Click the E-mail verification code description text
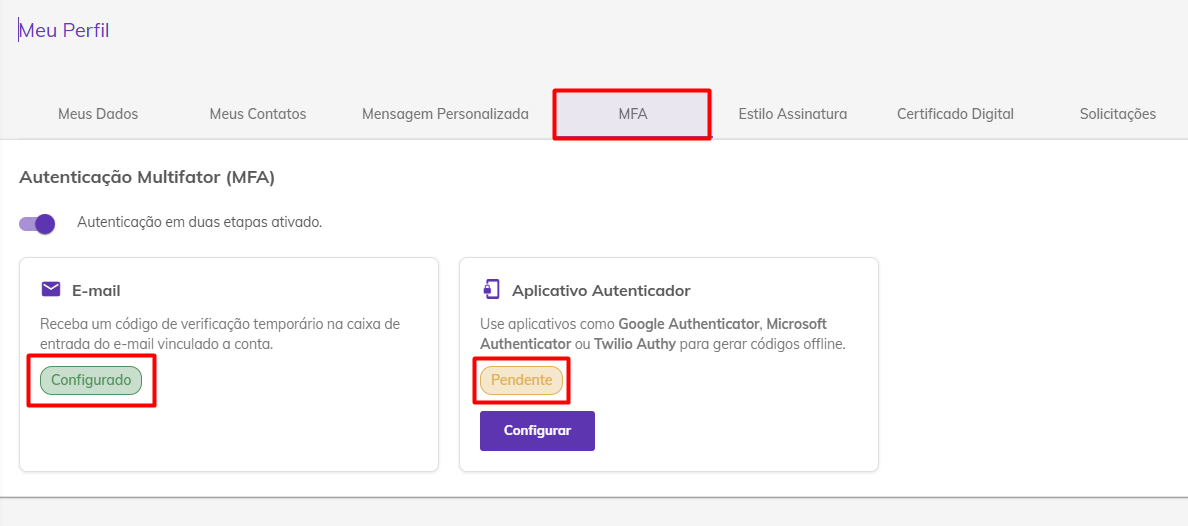This screenshot has height=526, width=1188. click(220, 334)
